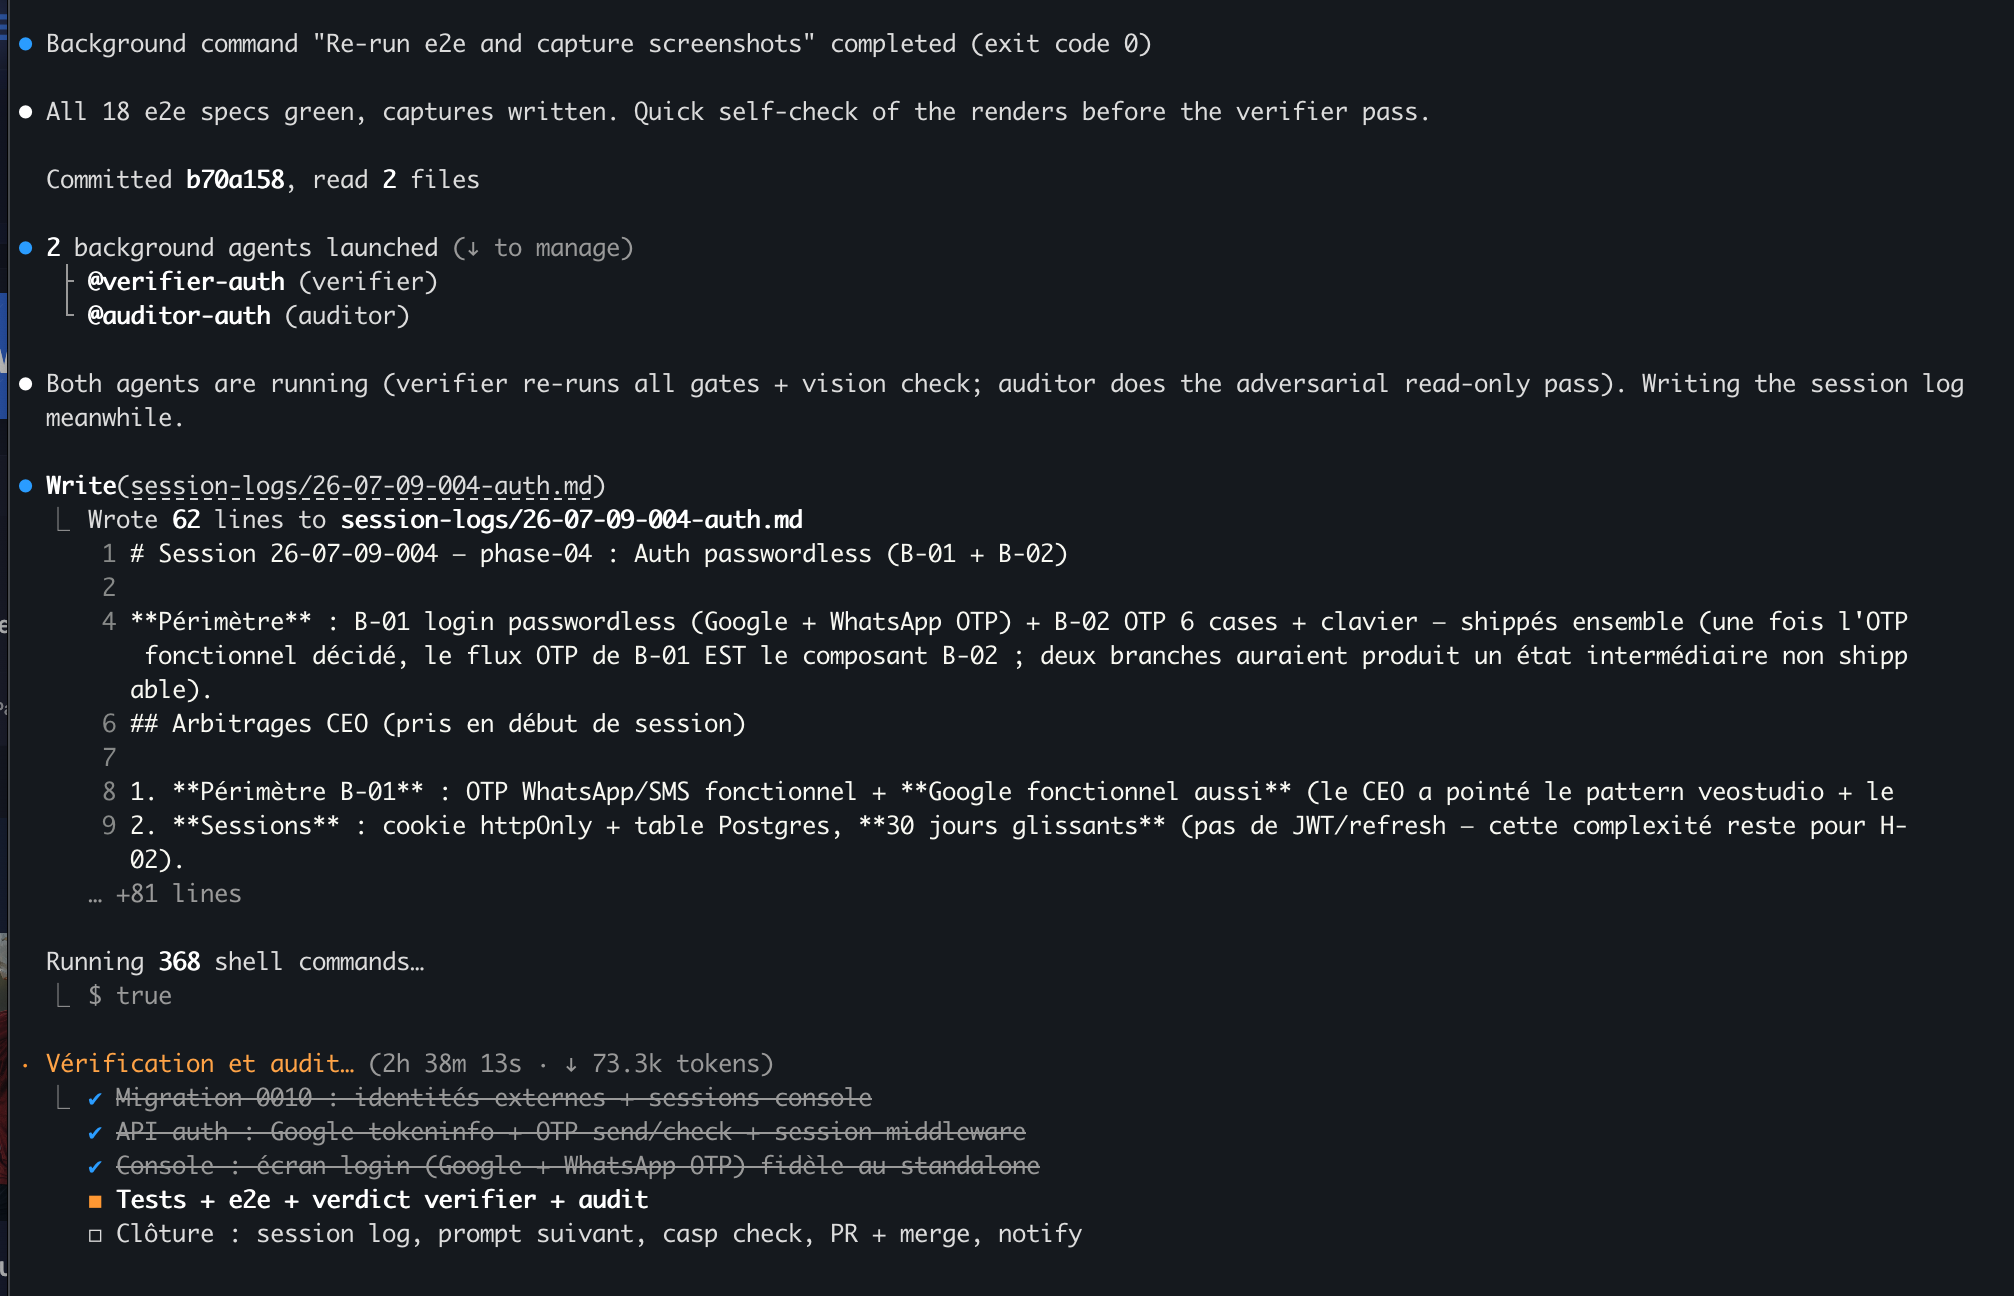Click the white bullet beside All 18 e2e specs
Image resolution: width=2014 pixels, height=1296 pixels.
pyautogui.click(x=26, y=112)
